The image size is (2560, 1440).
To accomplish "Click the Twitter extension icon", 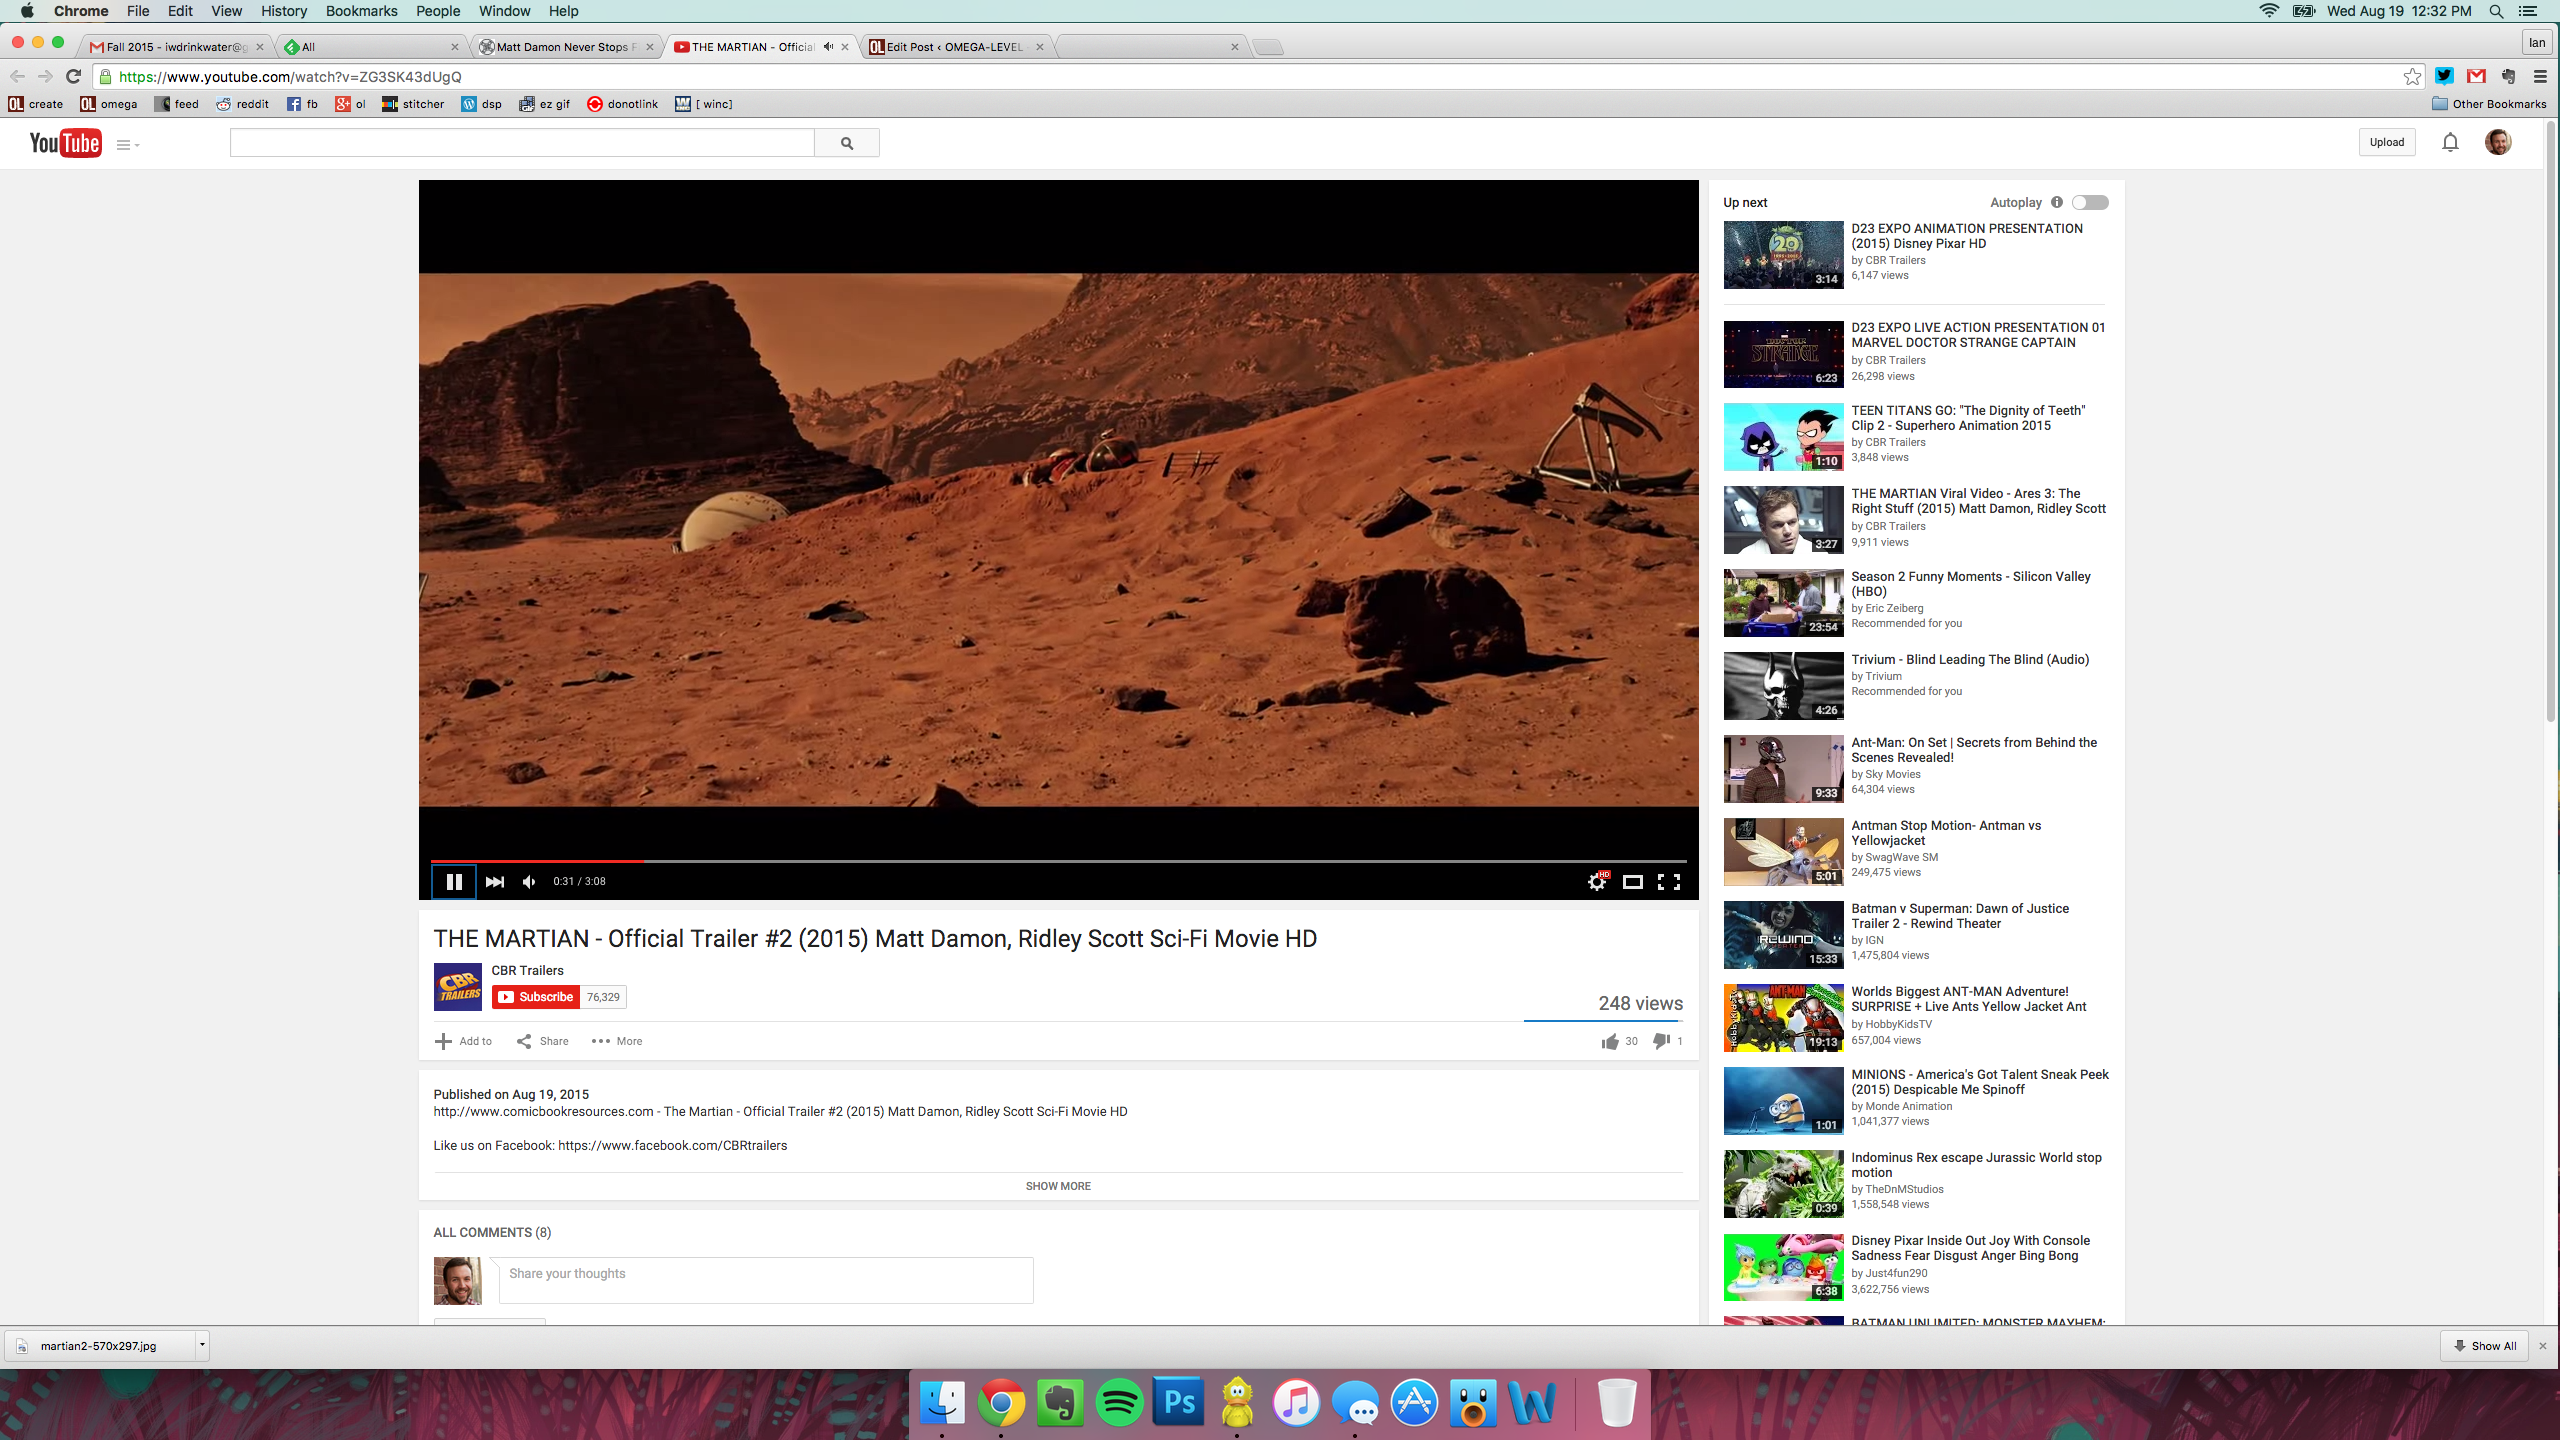I will [x=2445, y=76].
